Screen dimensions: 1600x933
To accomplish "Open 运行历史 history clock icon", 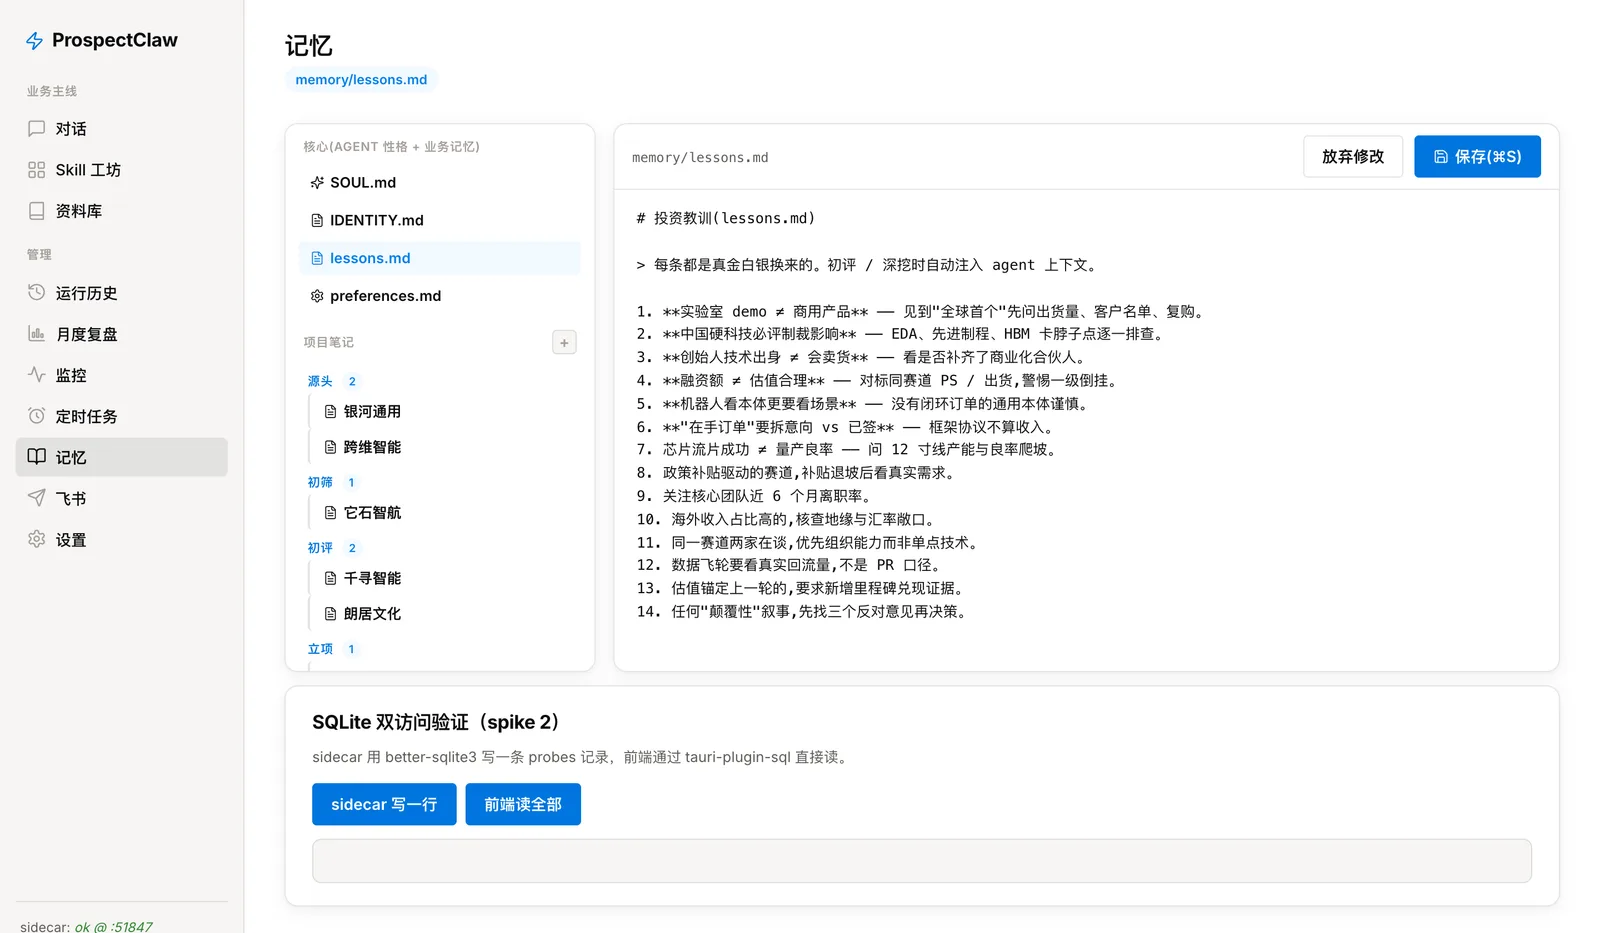I will pyautogui.click(x=37, y=293).
